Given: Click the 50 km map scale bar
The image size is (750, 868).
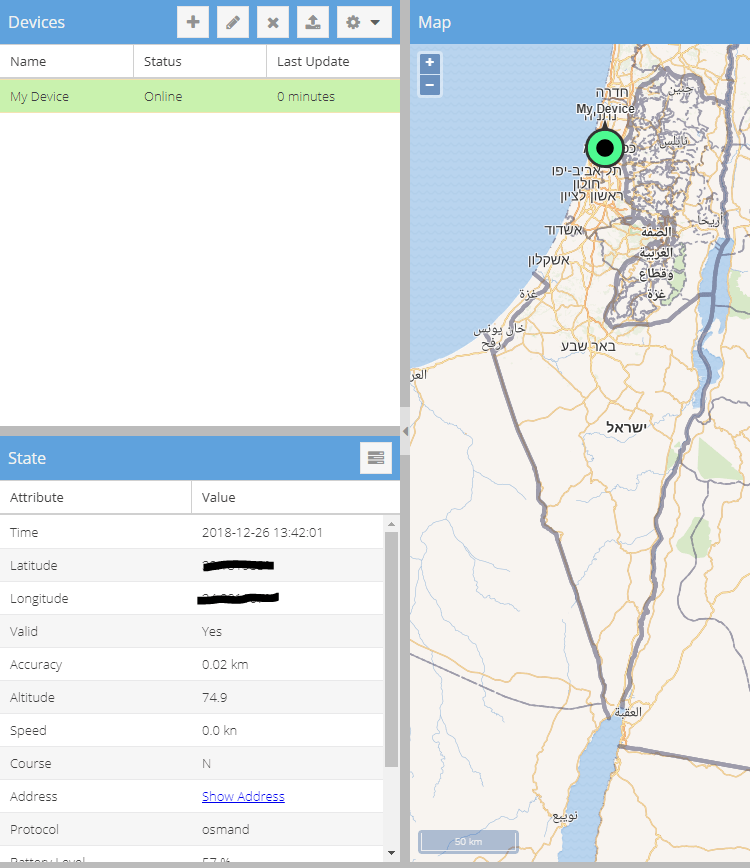Looking at the screenshot, I should coord(468,841).
